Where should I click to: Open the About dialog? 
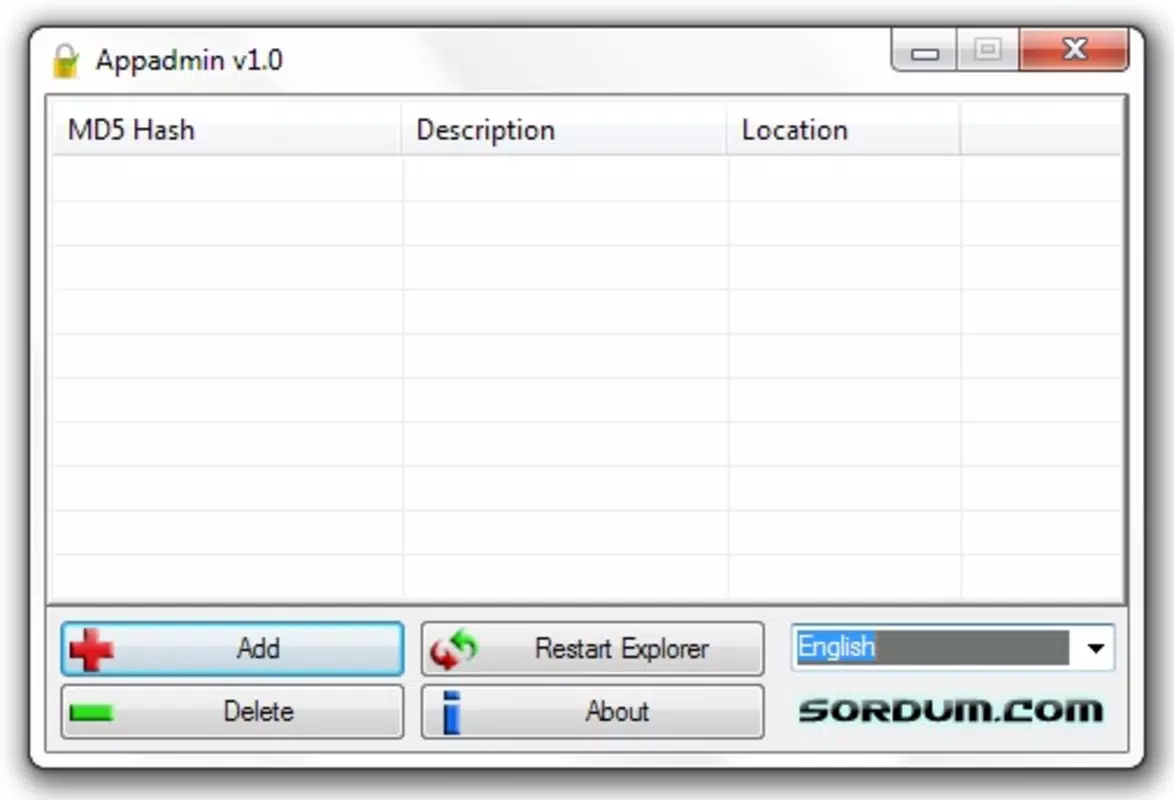point(592,711)
